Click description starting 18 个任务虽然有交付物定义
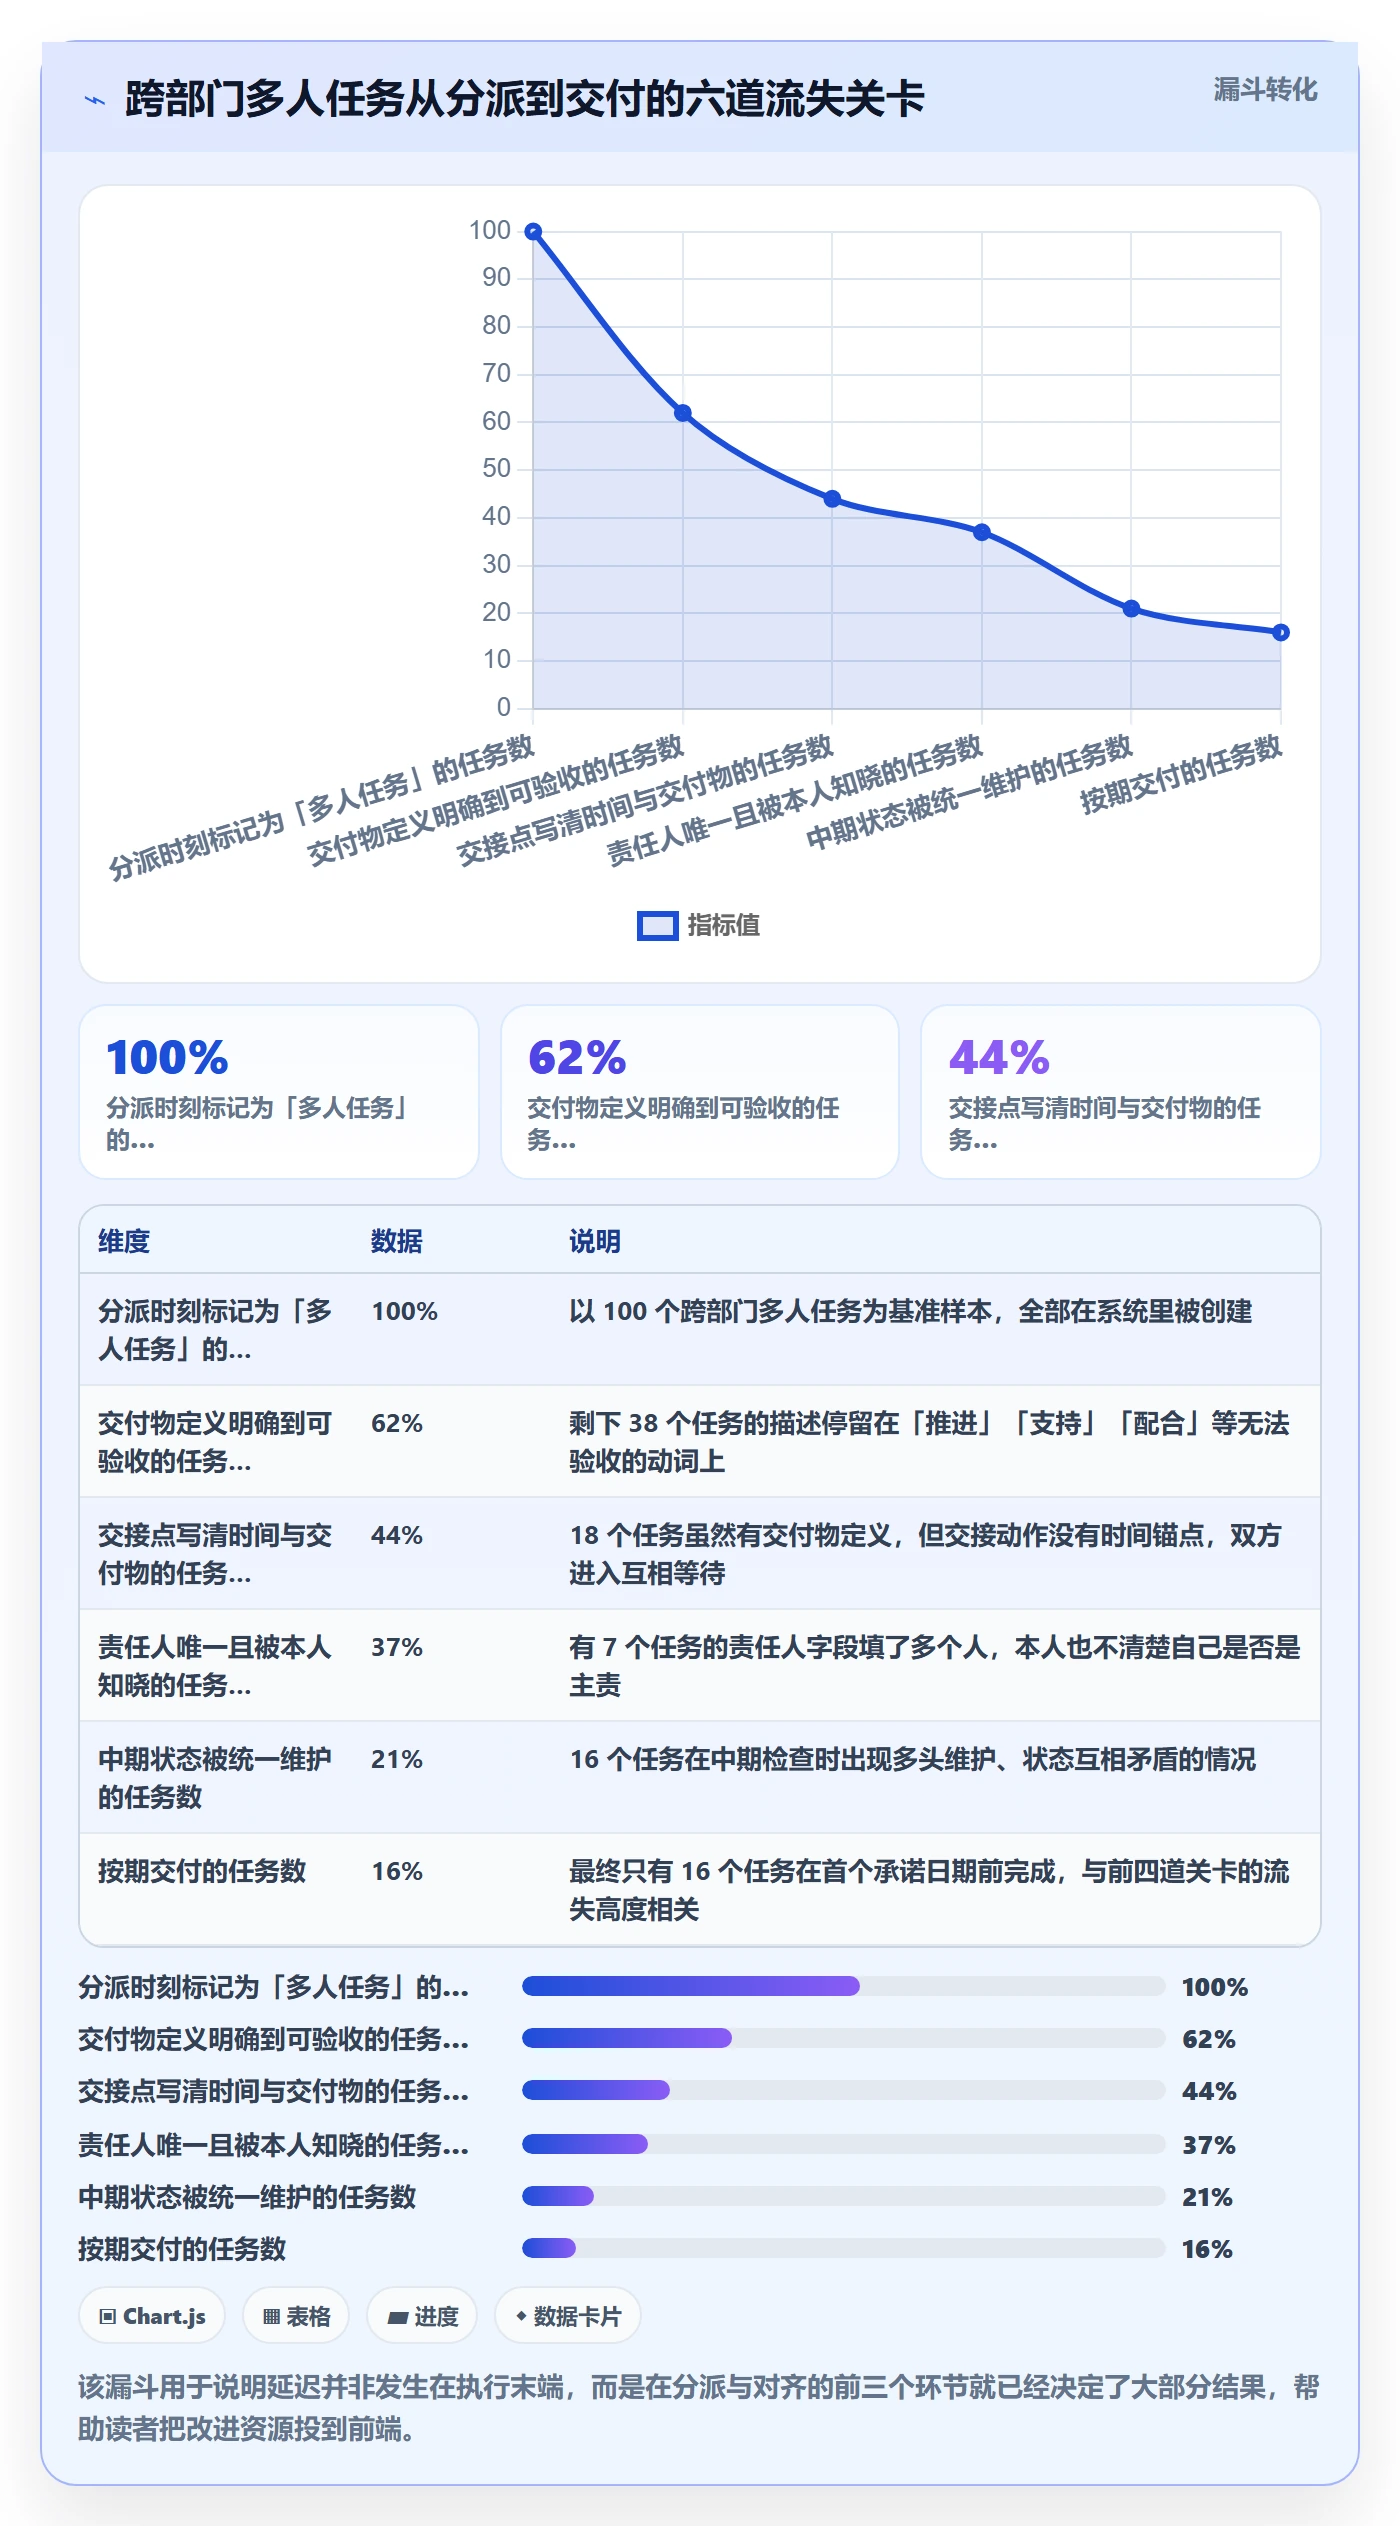Image resolution: width=1400 pixels, height=2526 pixels. 925,1554
